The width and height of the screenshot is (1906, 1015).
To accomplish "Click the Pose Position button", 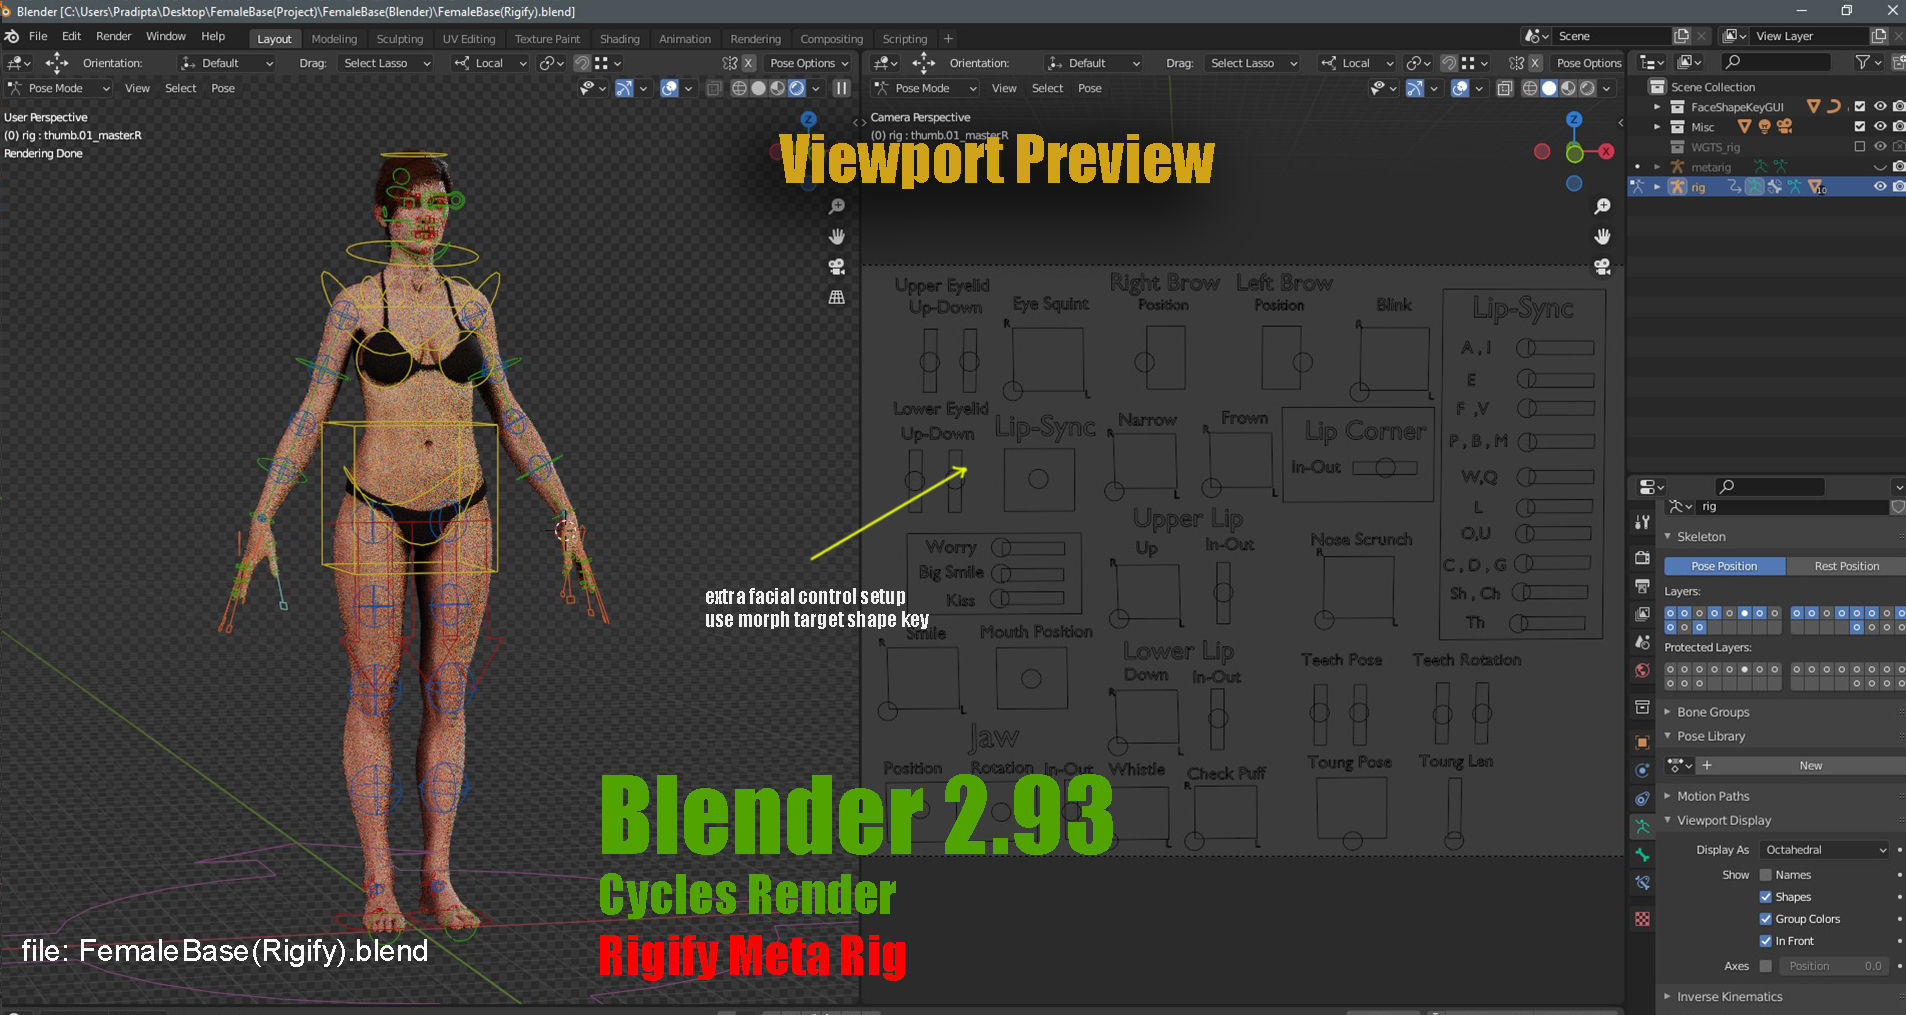I will [1724, 566].
